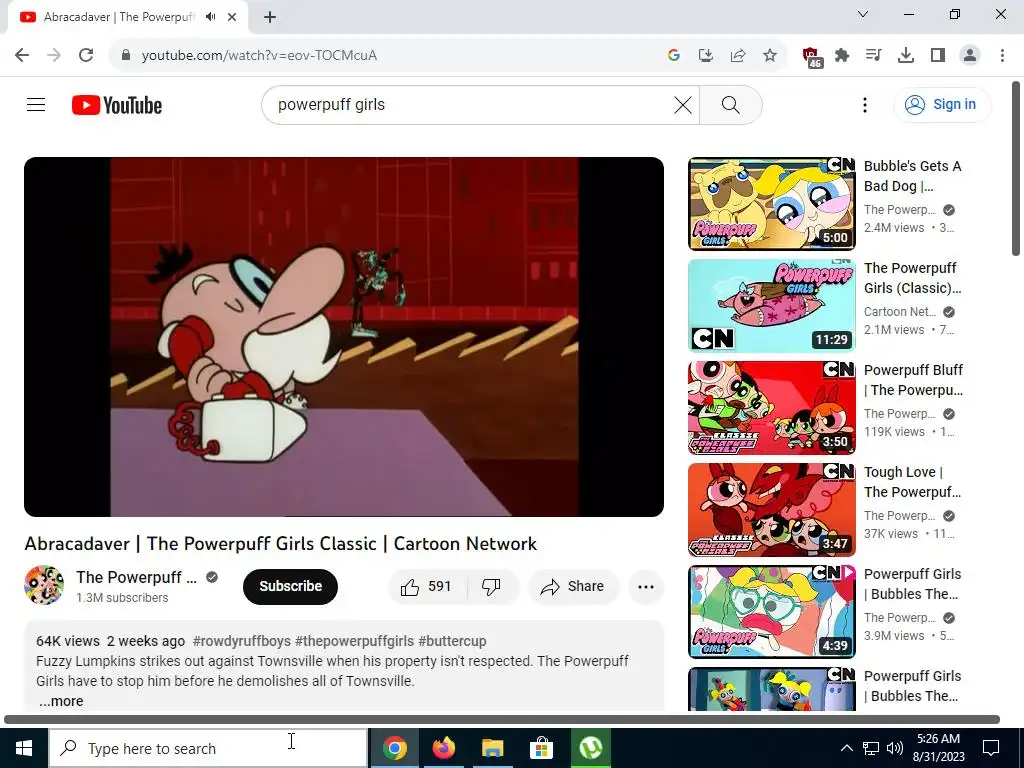Open the Chrome profile avatar icon
The image size is (1024, 768).
pos(970,56)
